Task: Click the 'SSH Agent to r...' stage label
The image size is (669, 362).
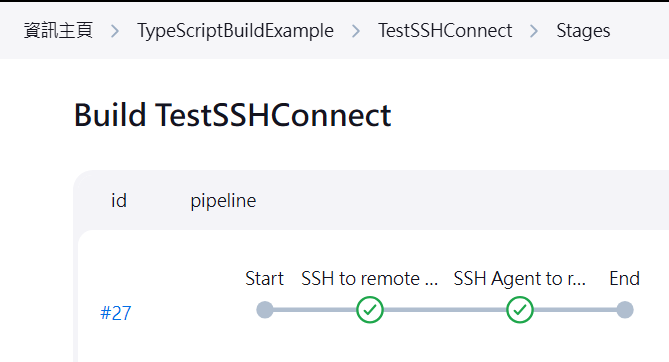Action: 520,279
